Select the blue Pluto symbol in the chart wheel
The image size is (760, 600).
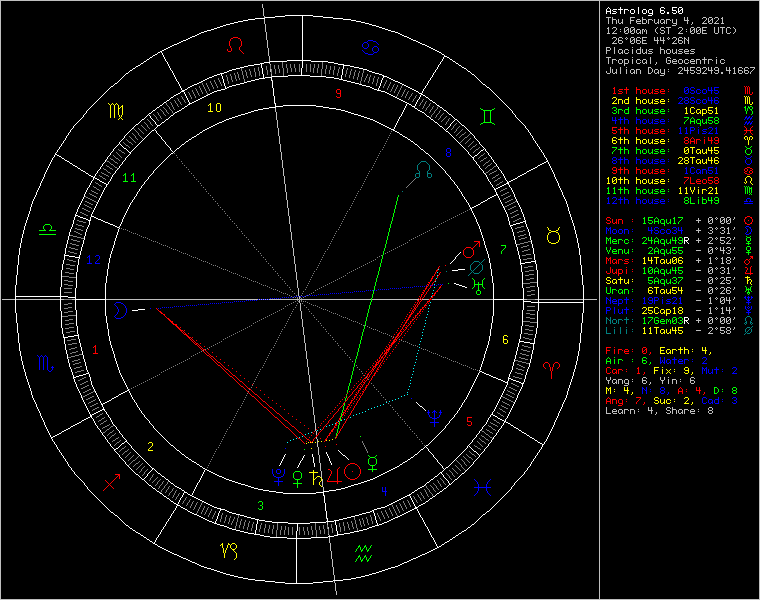(x=279, y=476)
